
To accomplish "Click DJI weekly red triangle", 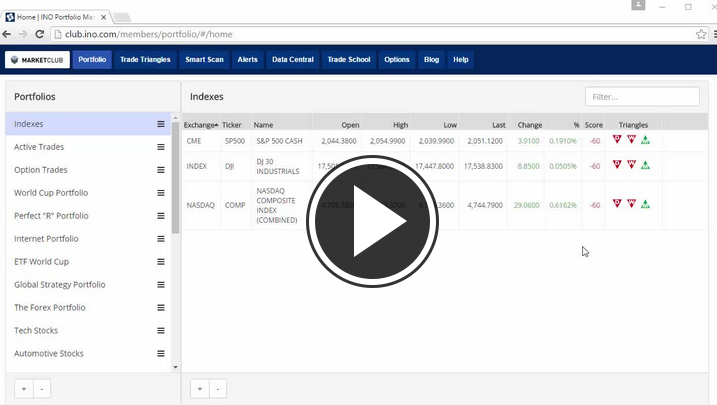I will point(631,165).
